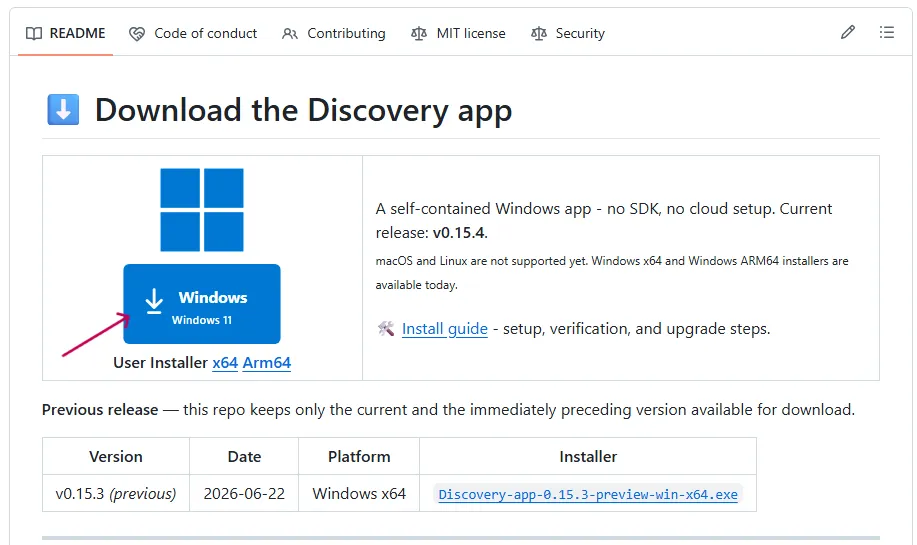Click the 'Platform' column header
The image size is (917, 545).
359,456
